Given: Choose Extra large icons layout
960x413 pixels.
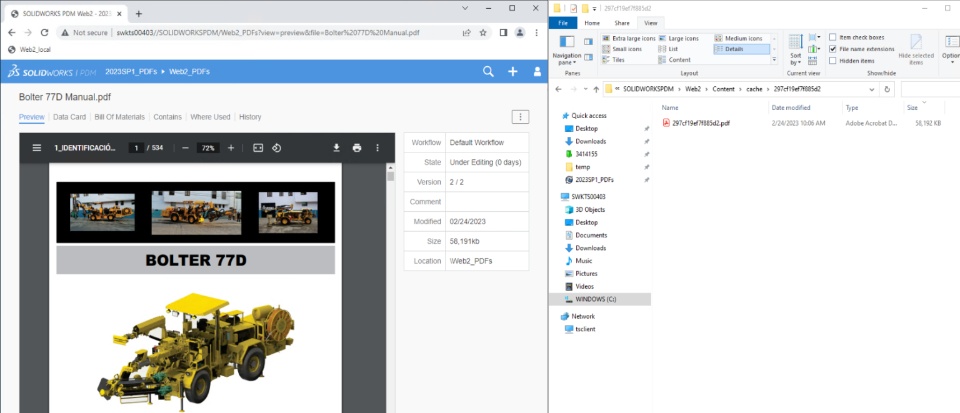Looking at the screenshot, I should tap(629, 38).
